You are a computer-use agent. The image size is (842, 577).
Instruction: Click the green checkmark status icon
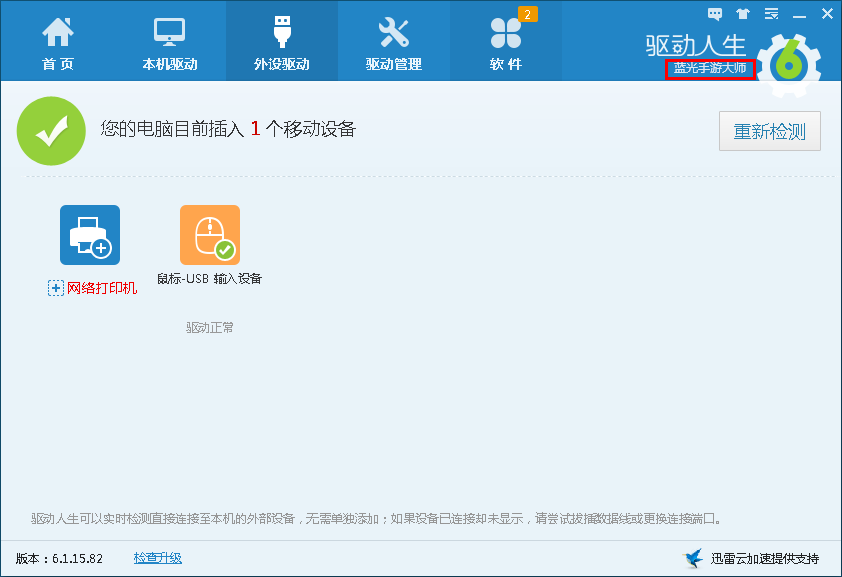tap(51, 131)
